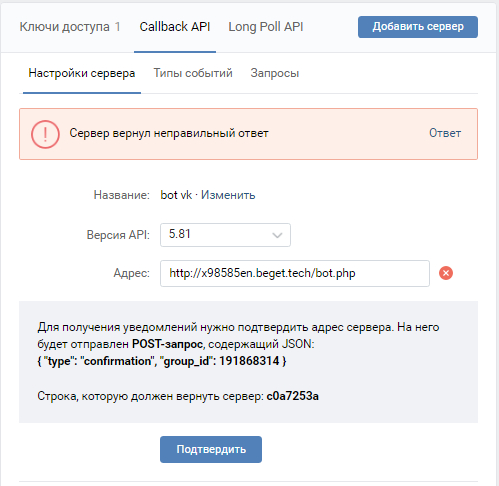Focus the Адрес server URL input field
This screenshot has width=499, height=486.
[x=295, y=273]
